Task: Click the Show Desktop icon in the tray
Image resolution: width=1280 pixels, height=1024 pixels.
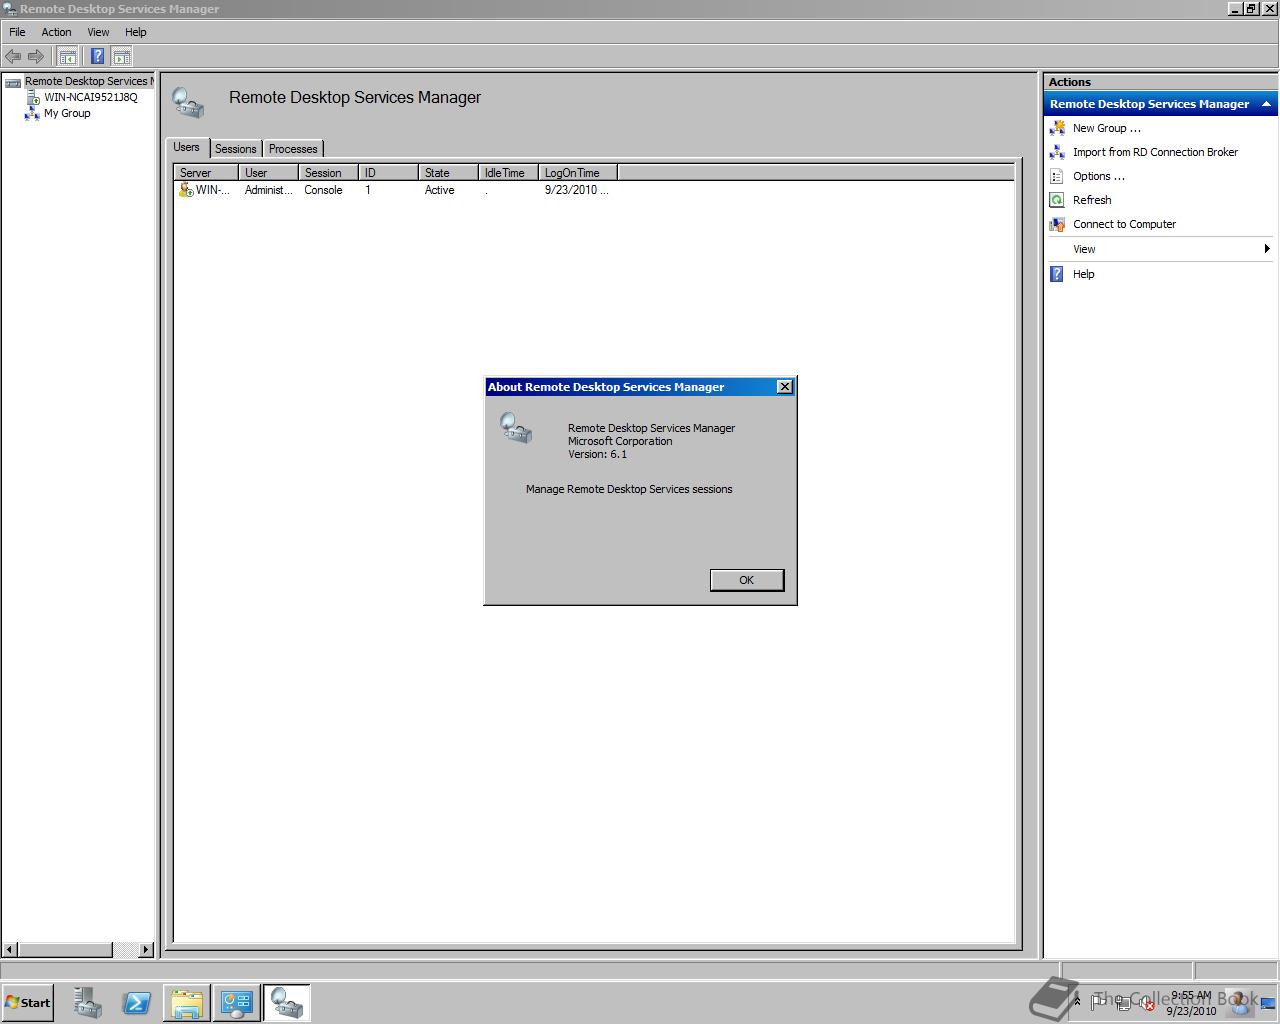Action: [x=1267, y=1002]
